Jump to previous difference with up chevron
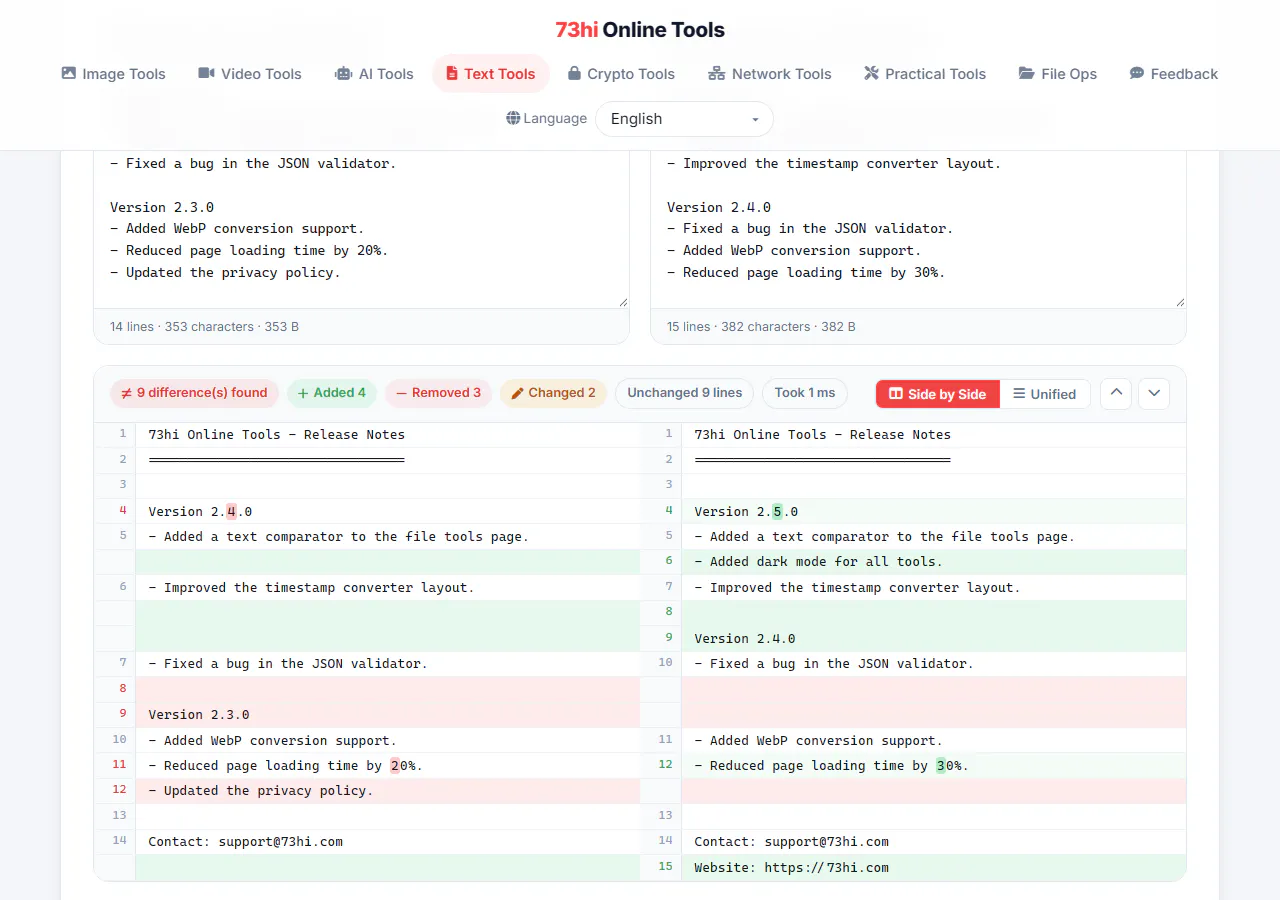This screenshot has height=900, width=1280. click(1116, 393)
